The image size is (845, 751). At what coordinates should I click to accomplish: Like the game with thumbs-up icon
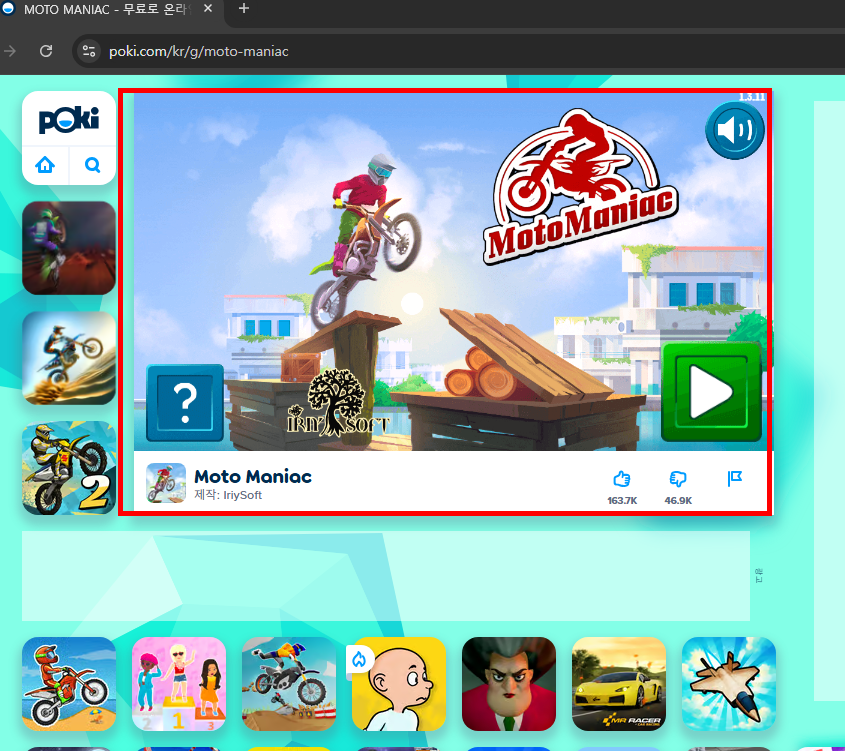coord(622,478)
